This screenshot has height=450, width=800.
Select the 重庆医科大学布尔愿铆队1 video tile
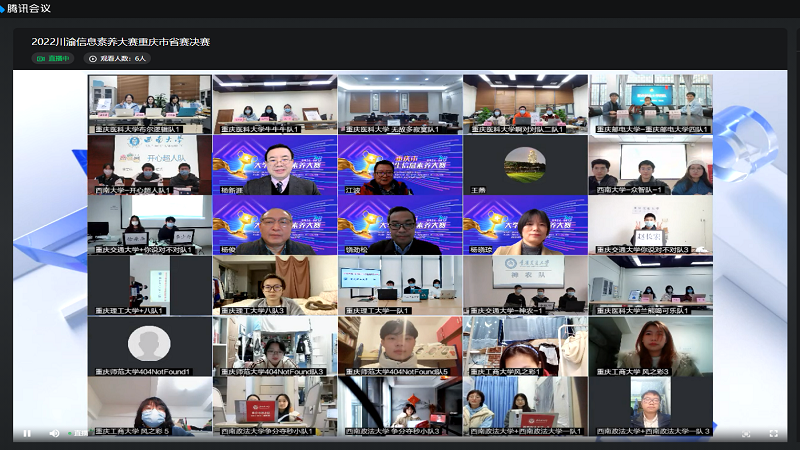(x=149, y=105)
